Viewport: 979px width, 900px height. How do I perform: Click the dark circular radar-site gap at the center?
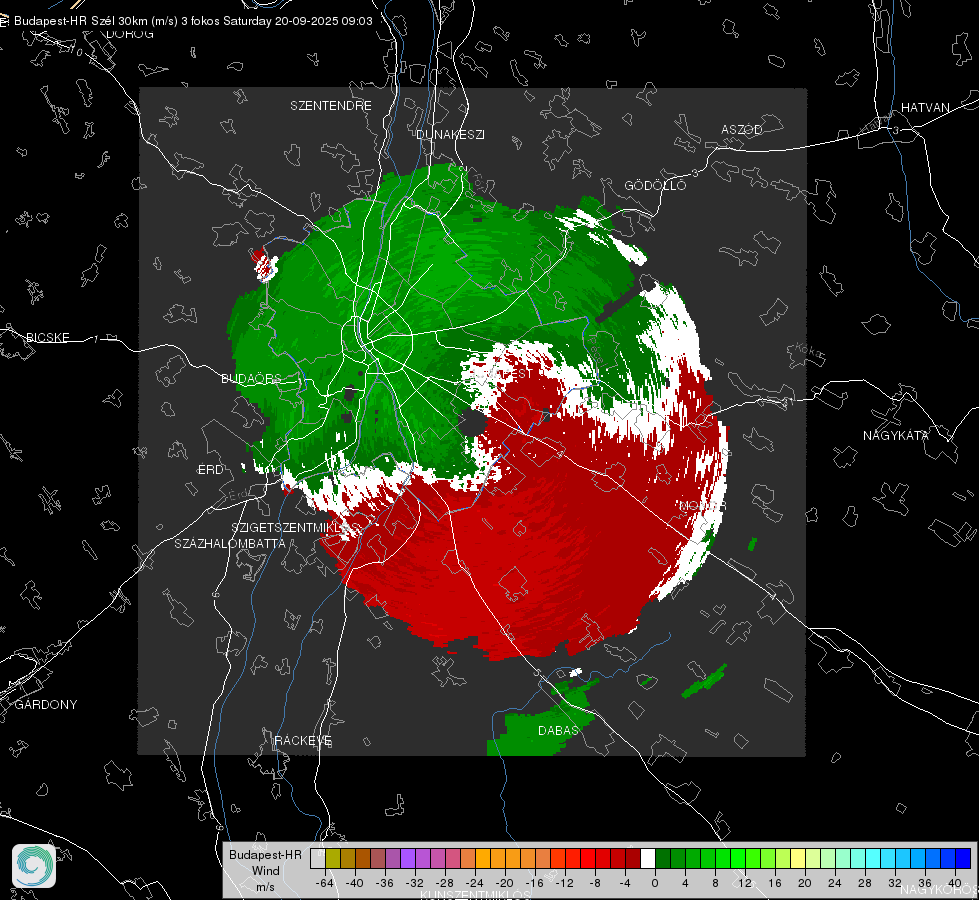[x=473, y=424]
